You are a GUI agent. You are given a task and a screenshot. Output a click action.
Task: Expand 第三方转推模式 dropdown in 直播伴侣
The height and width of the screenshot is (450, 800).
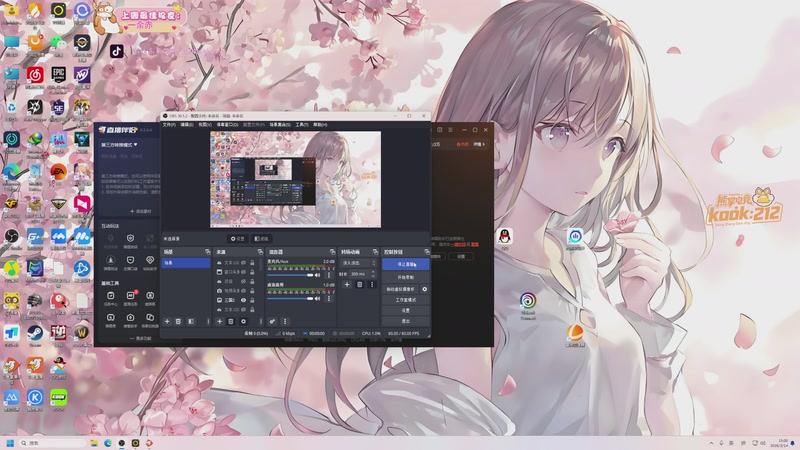(119, 145)
